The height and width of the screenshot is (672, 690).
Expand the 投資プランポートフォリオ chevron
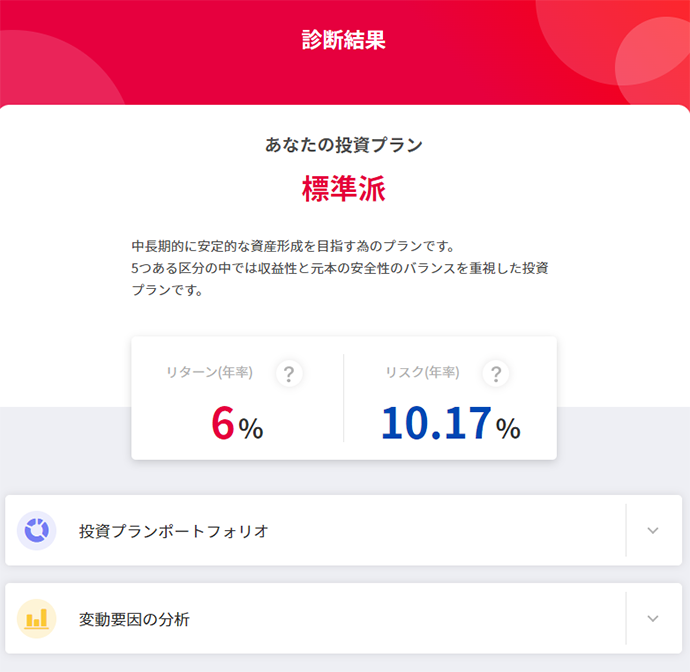pos(653,531)
